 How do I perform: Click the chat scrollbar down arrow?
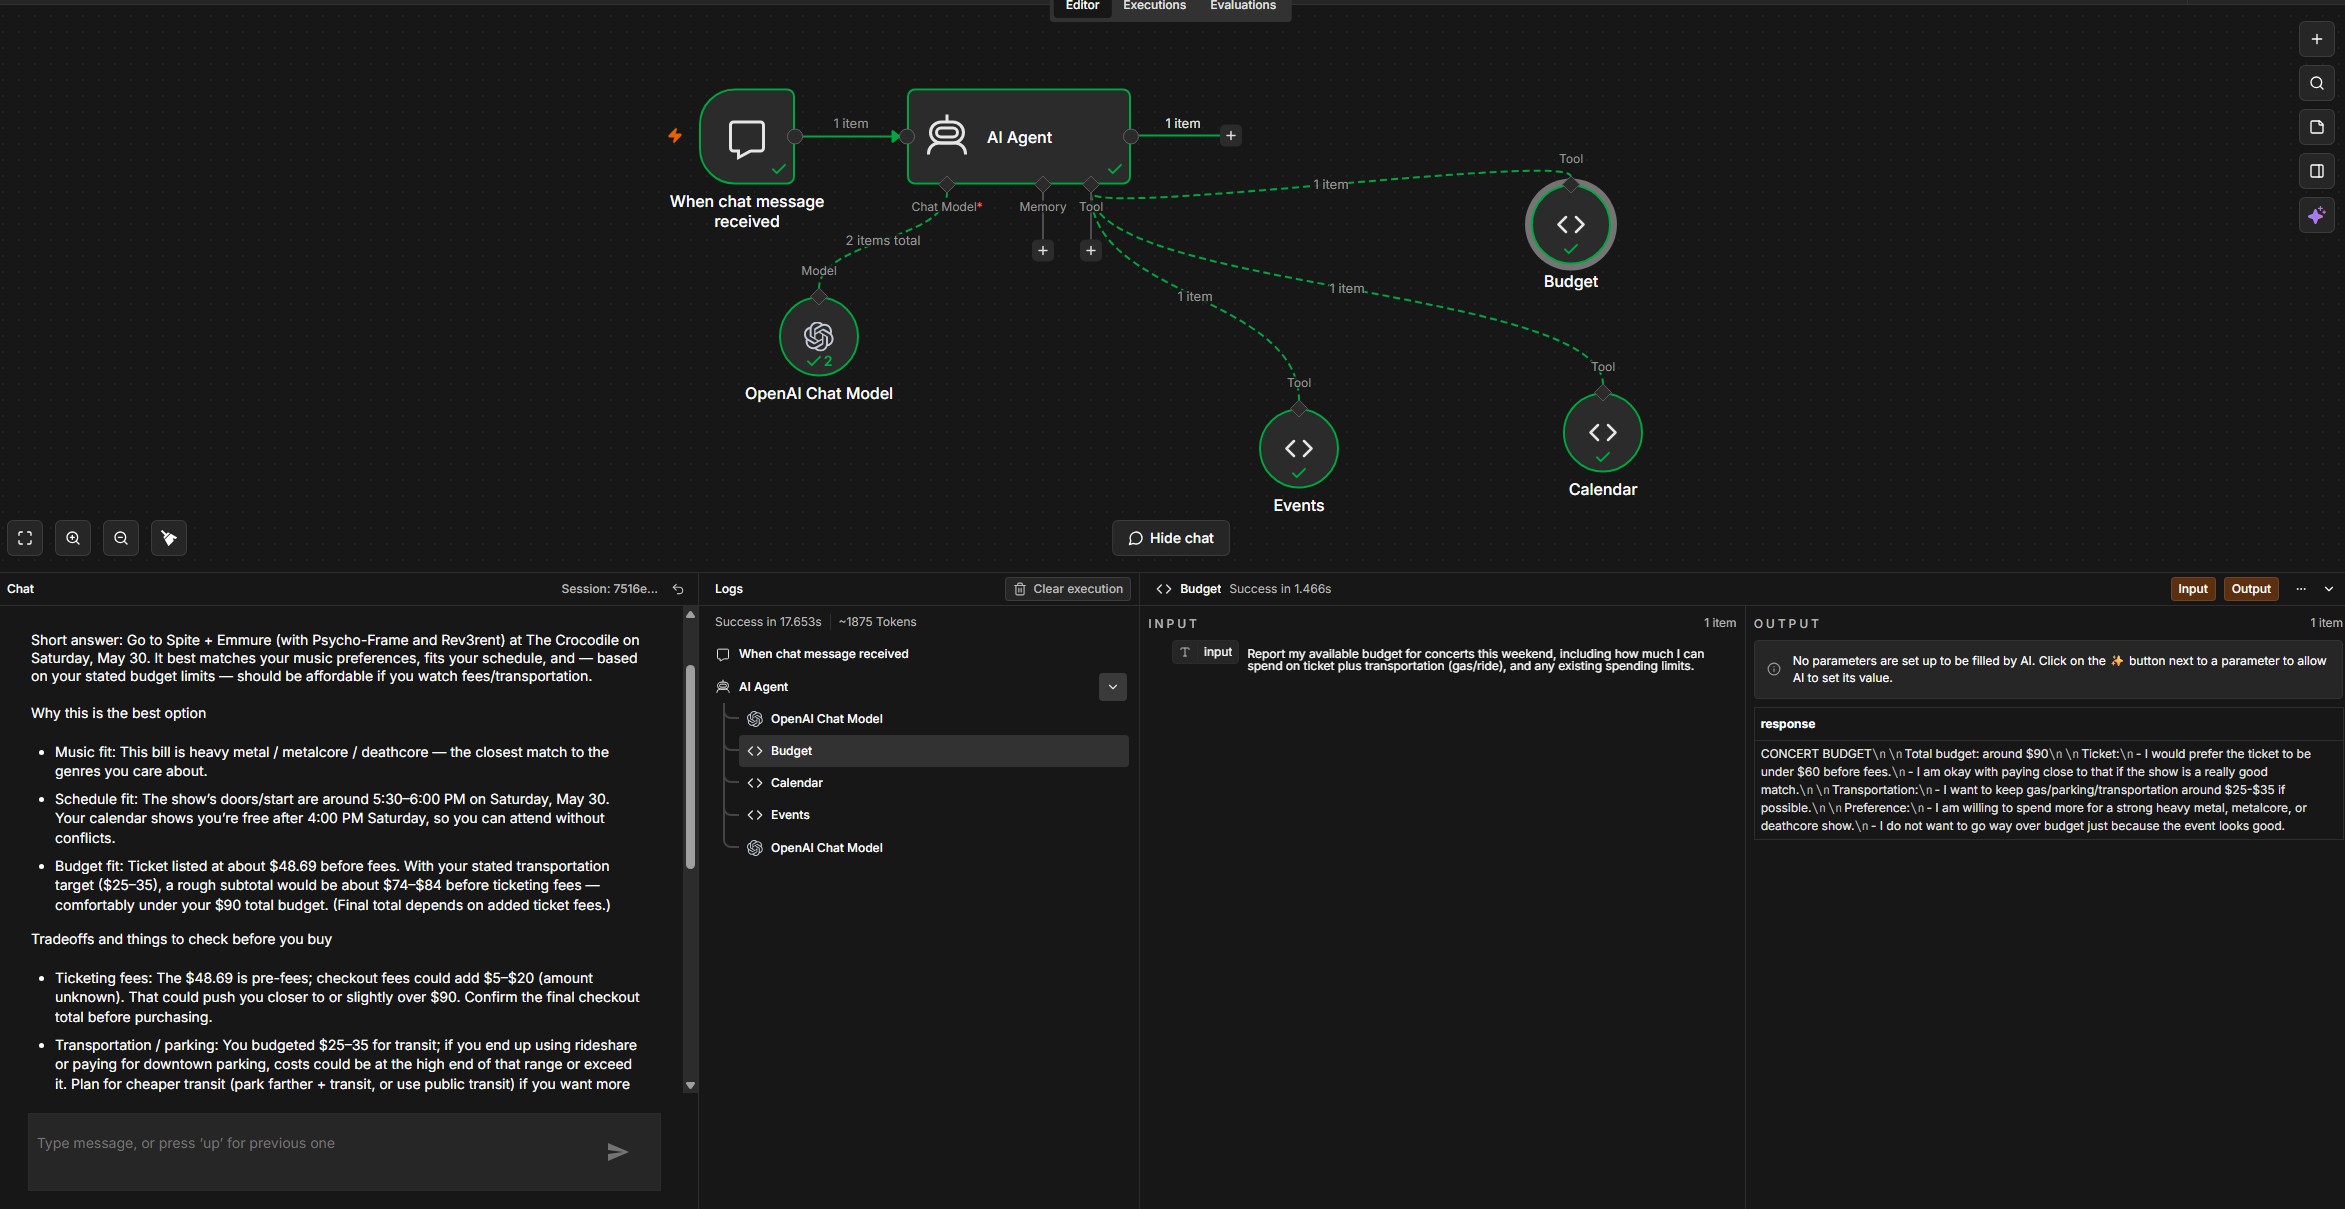click(x=689, y=1085)
